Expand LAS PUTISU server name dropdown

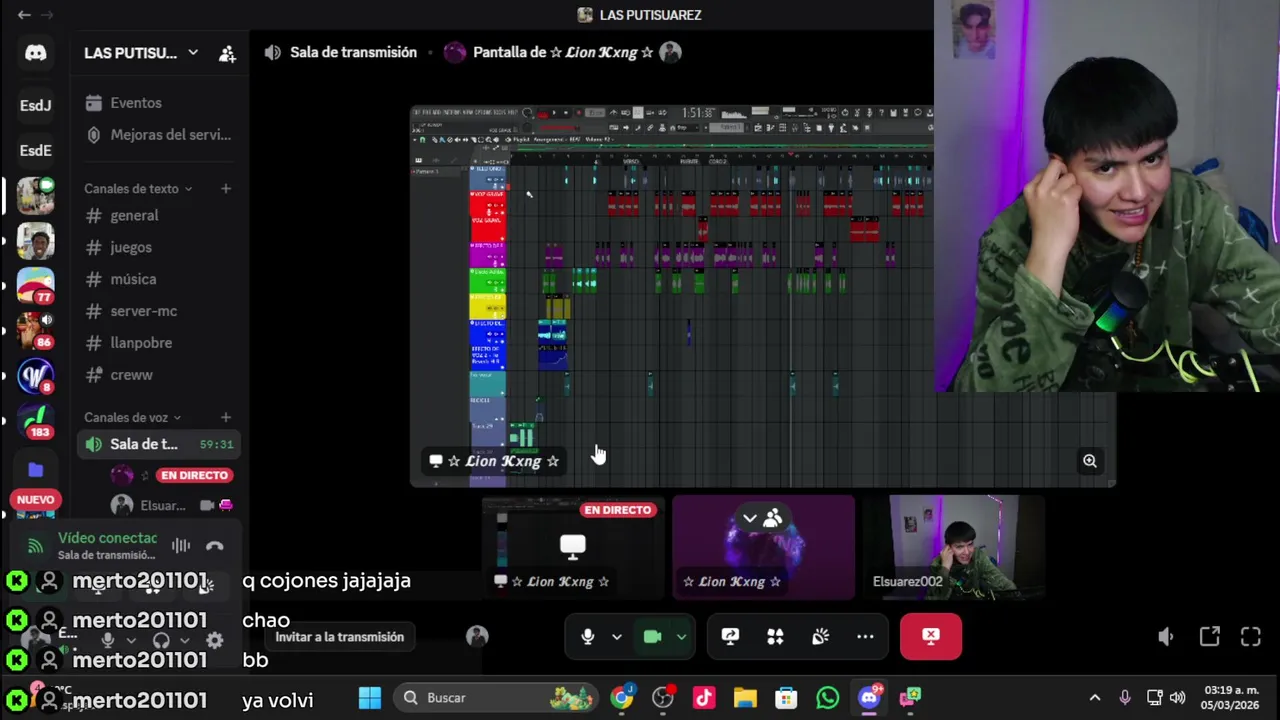click(x=193, y=53)
